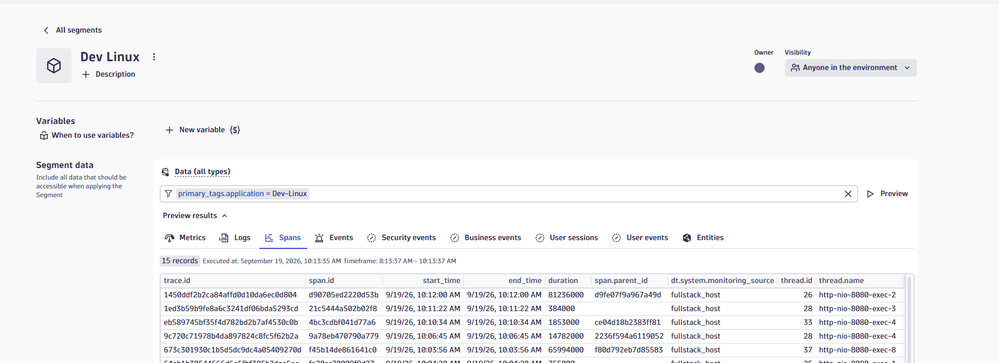Select trace 9c720c71978b4da897824c8fc5f62b2a
Screen dimensions: 999x363
tap(231, 336)
